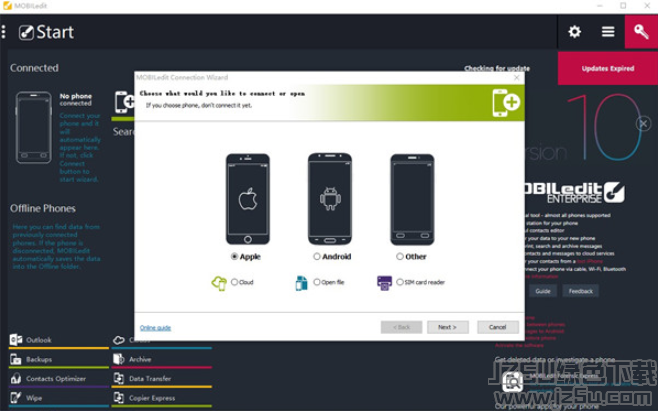Viewport: 658px width, 411px height.
Task: Dismiss the version 10 banner close icon
Action: [x=643, y=123]
